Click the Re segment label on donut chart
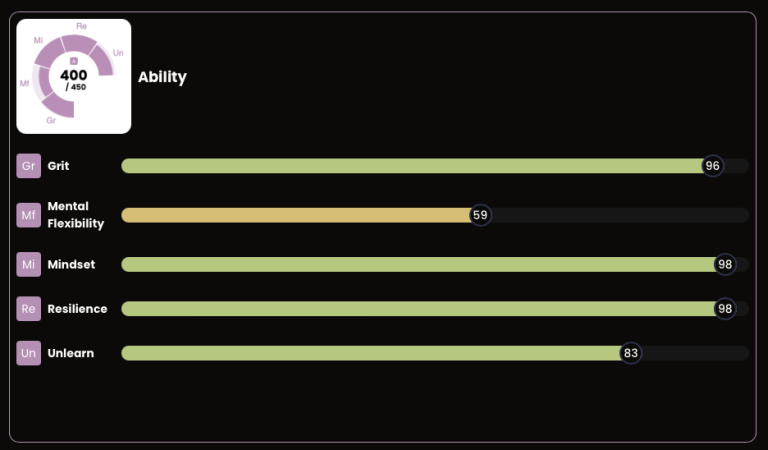The height and width of the screenshot is (450, 768). (81, 25)
